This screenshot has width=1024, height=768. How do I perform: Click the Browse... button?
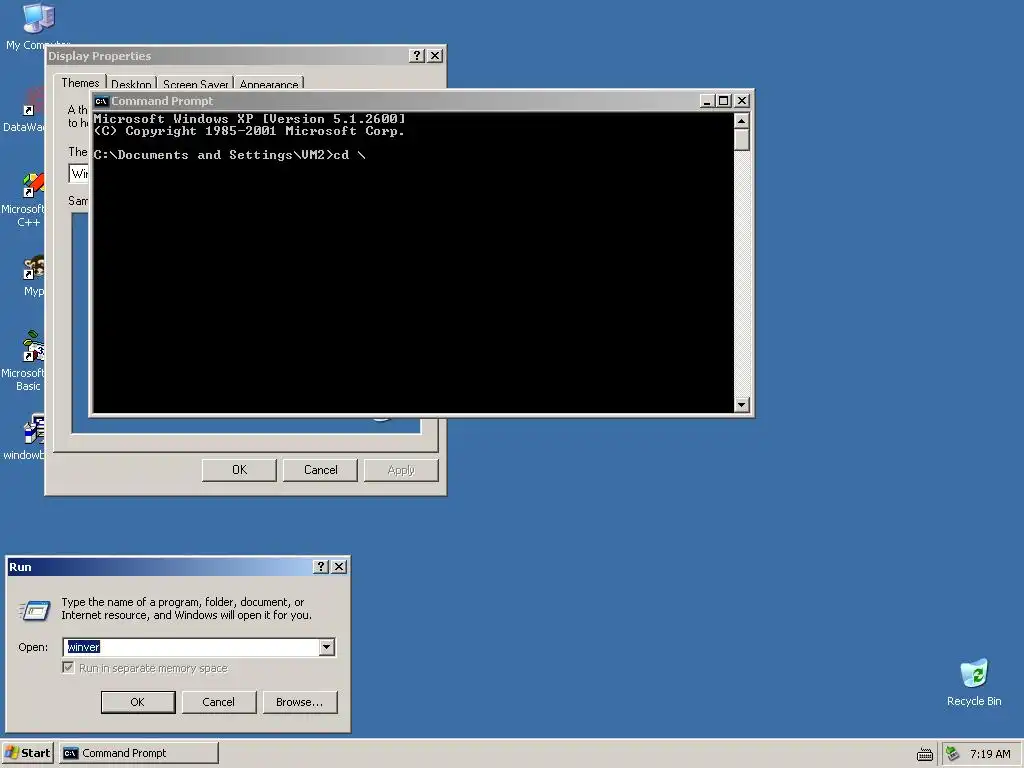300,702
